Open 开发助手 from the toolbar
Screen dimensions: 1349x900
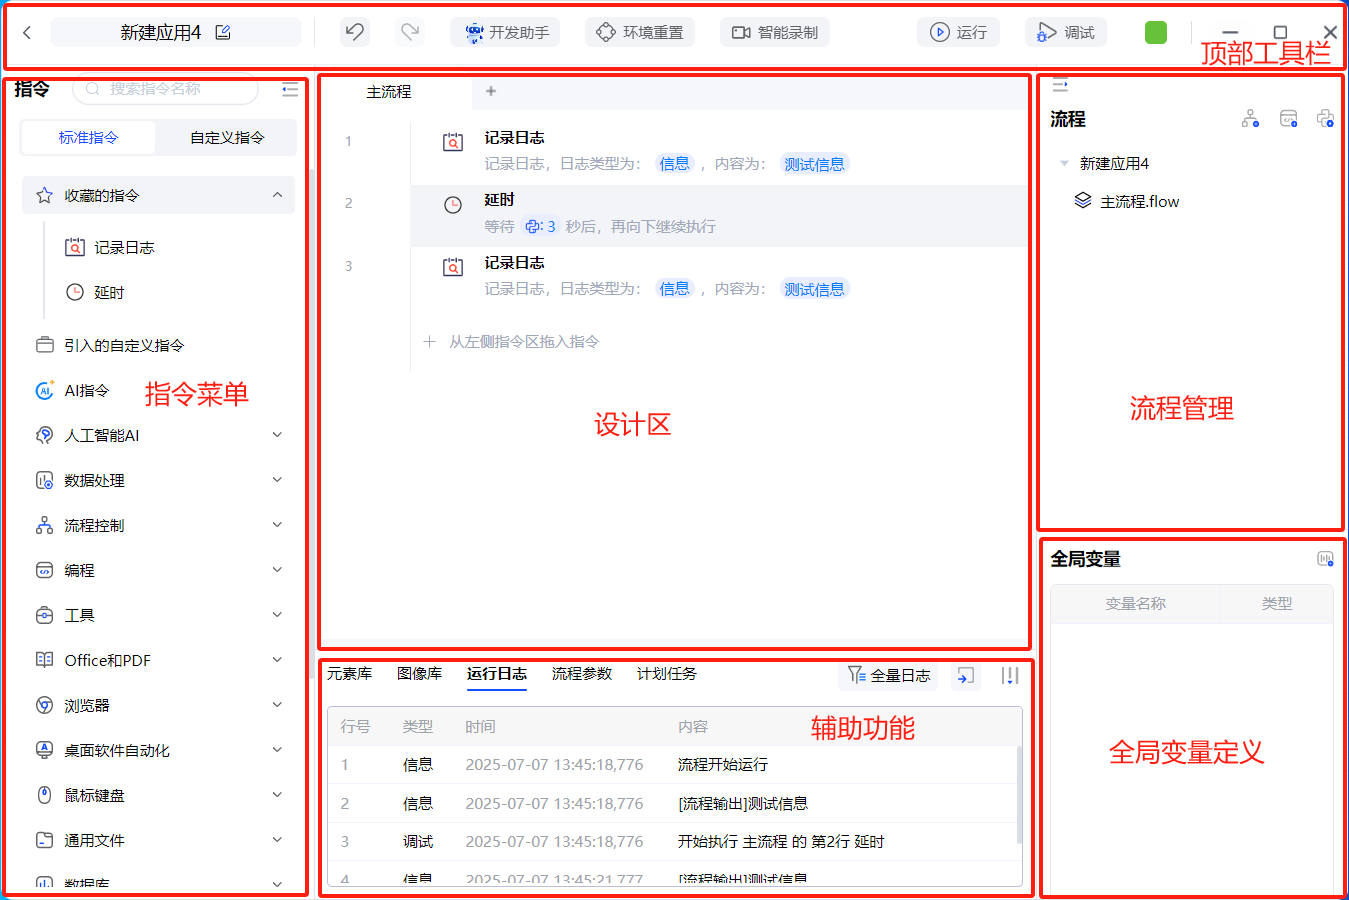tap(506, 33)
